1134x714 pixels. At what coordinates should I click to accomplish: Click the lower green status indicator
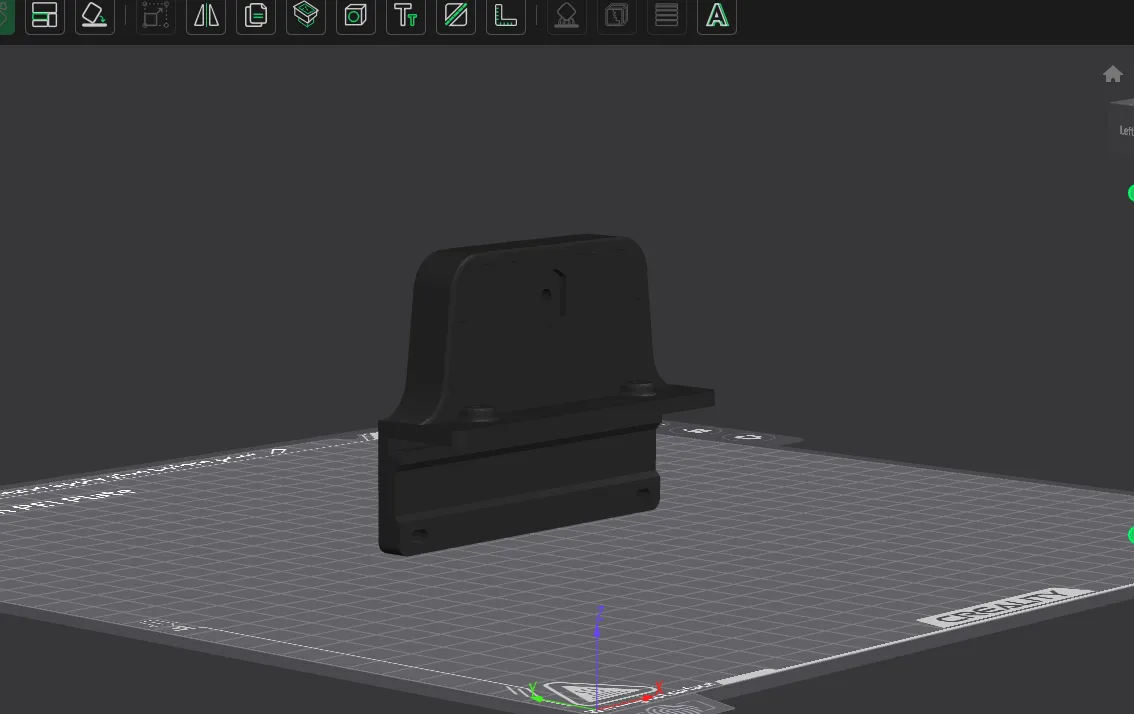(1131, 537)
